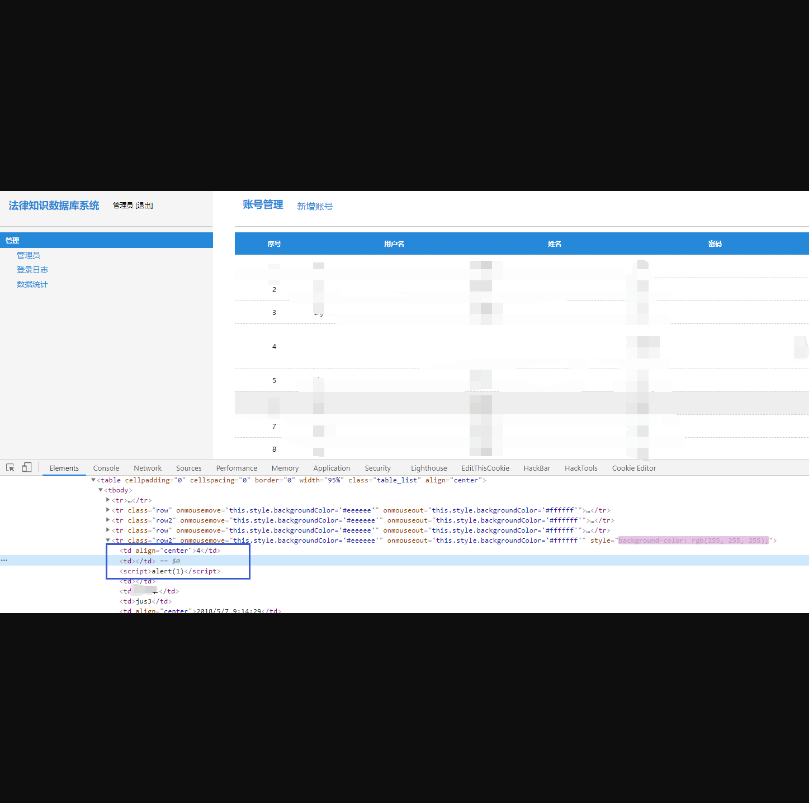The image size is (809, 803).
Task: Select the script alert(1) DOM line
Action: pyautogui.click(x=170, y=571)
